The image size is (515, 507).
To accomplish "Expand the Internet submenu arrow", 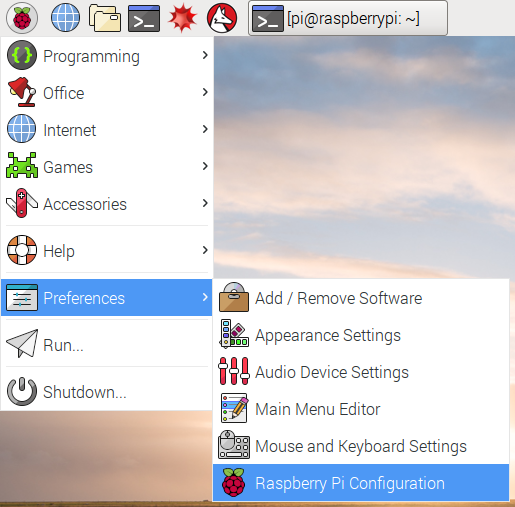I will click(205, 129).
